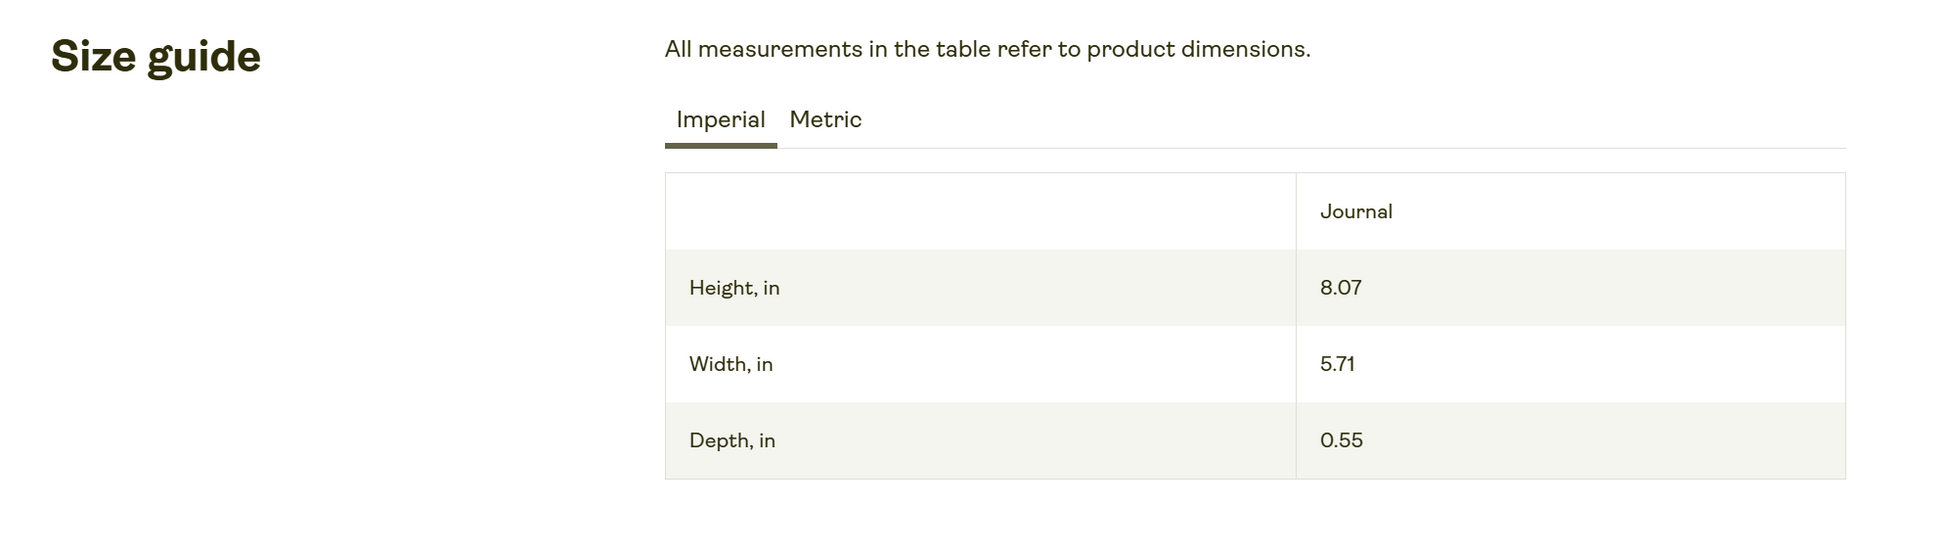Select the Imperial tab
This screenshot has height=553, width=1946.
pos(720,120)
